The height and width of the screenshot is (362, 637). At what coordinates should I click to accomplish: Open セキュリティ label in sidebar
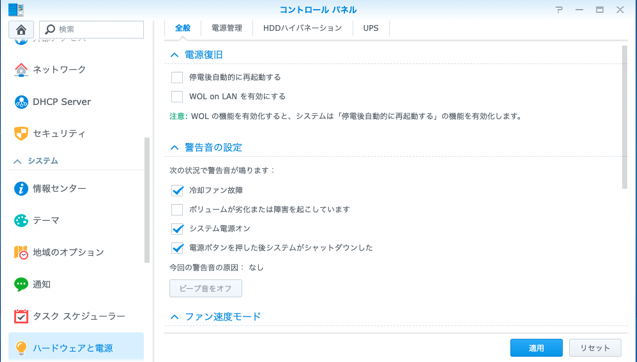point(59,133)
